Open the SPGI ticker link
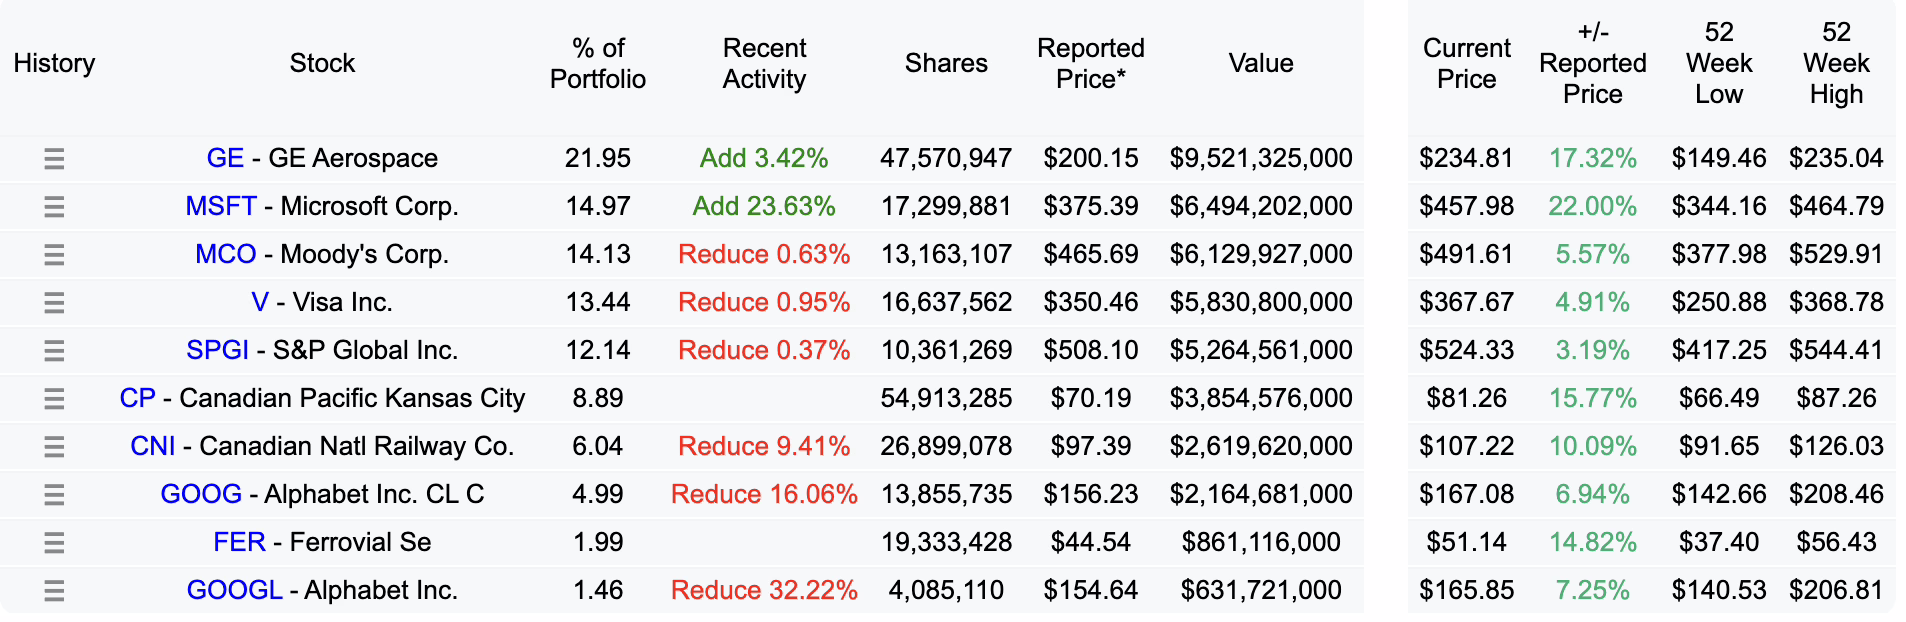 pyautogui.click(x=218, y=350)
